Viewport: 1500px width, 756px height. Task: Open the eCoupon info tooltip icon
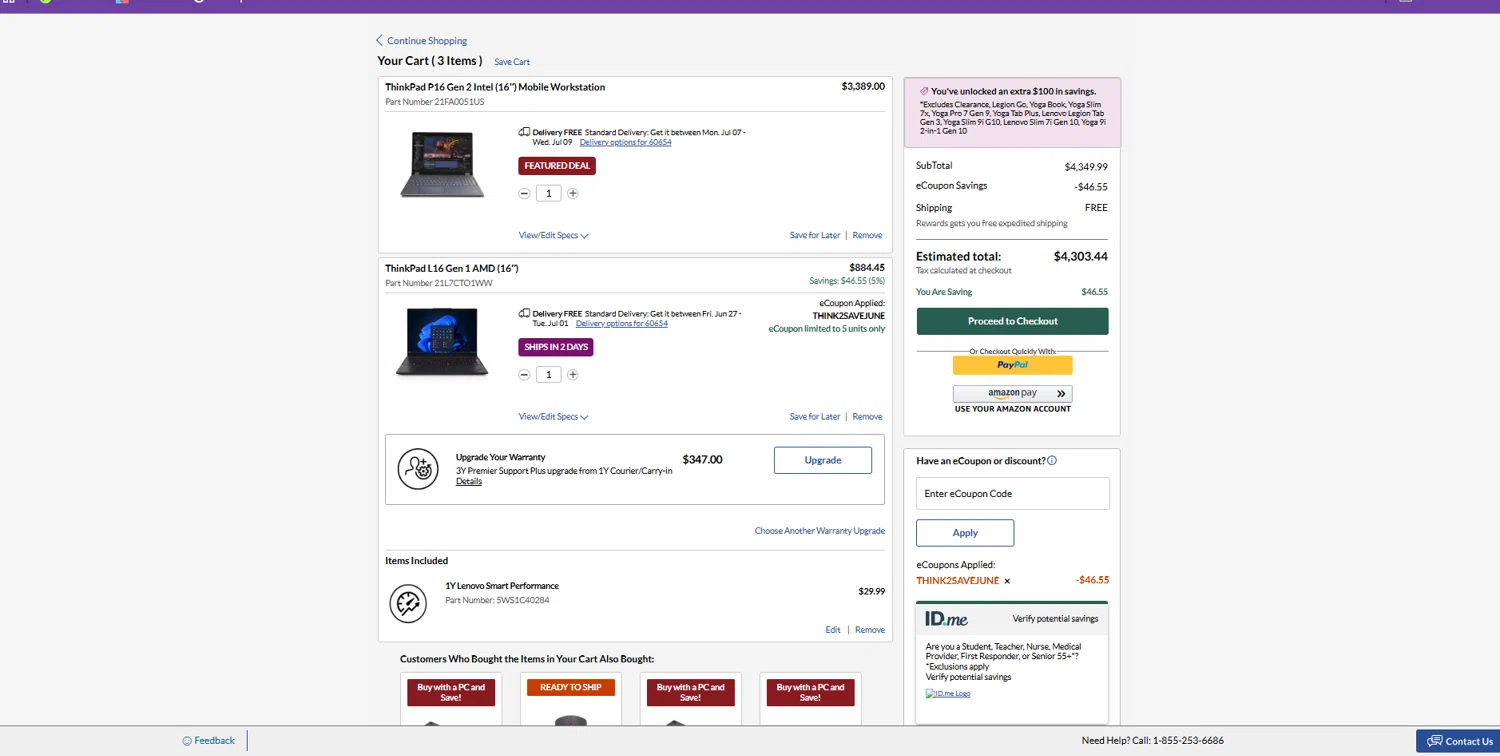[x=1052, y=461]
